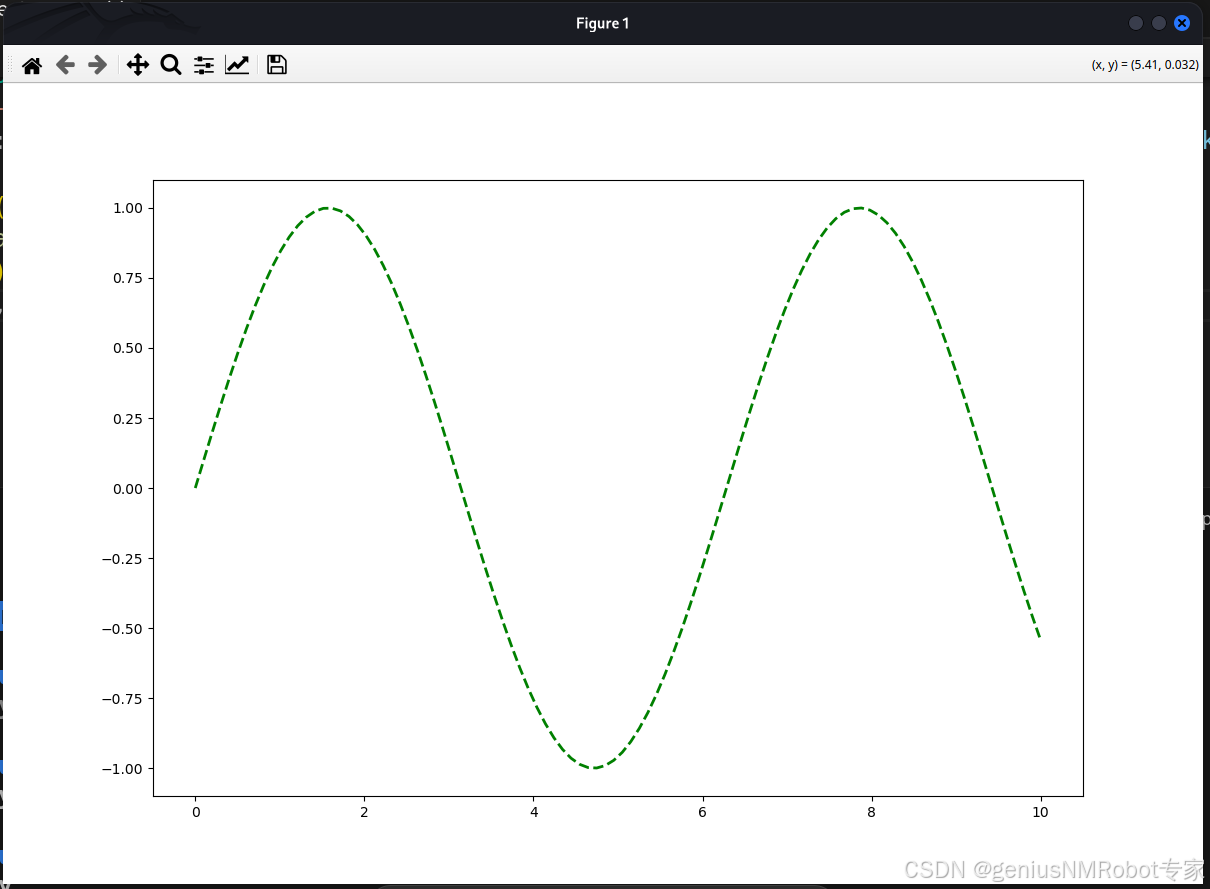Click the second peak of the sine curve

pos(860,208)
